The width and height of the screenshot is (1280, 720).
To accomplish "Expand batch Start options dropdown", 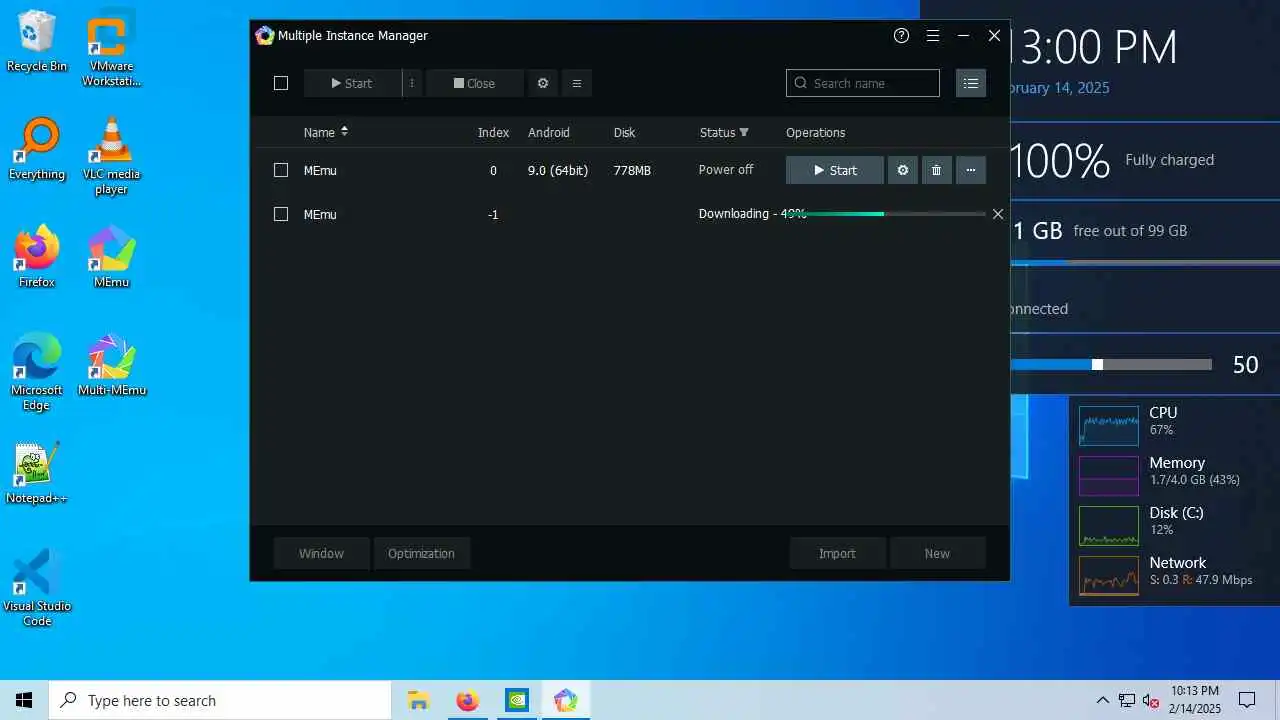I will pyautogui.click(x=412, y=83).
